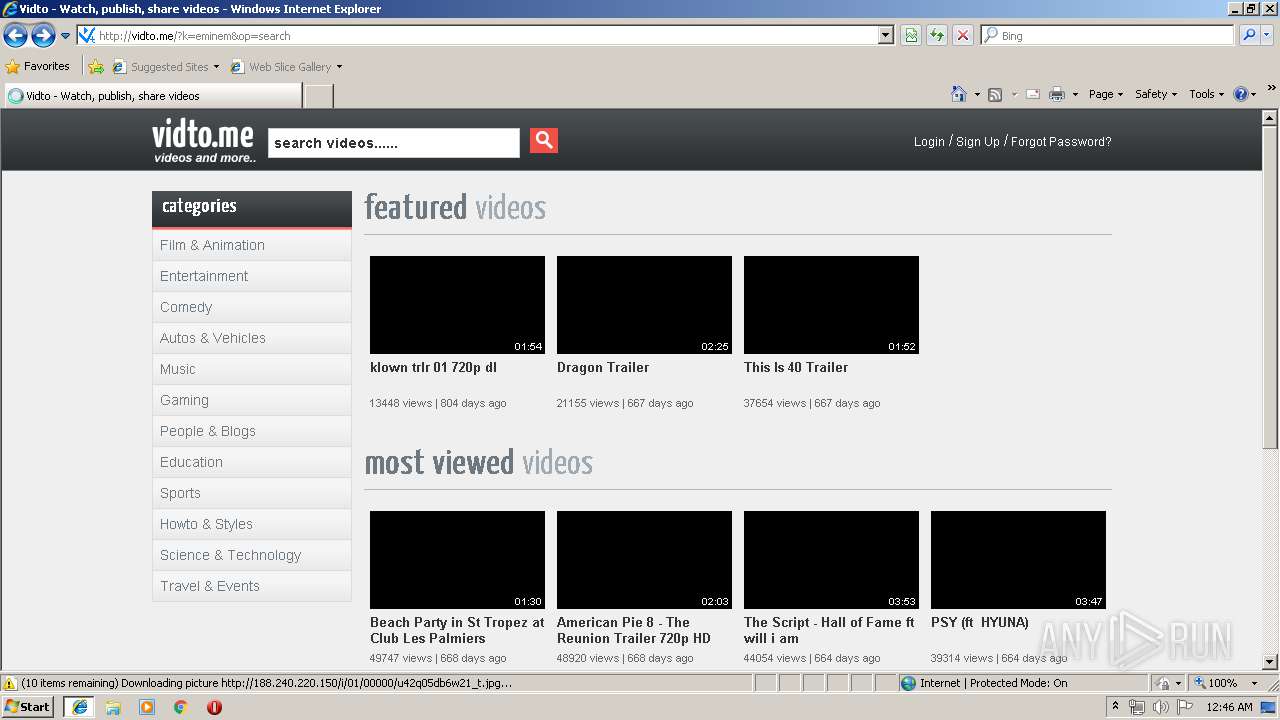The height and width of the screenshot is (720, 1280).
Task: Click the red video search button
Action: pos(544,141)
